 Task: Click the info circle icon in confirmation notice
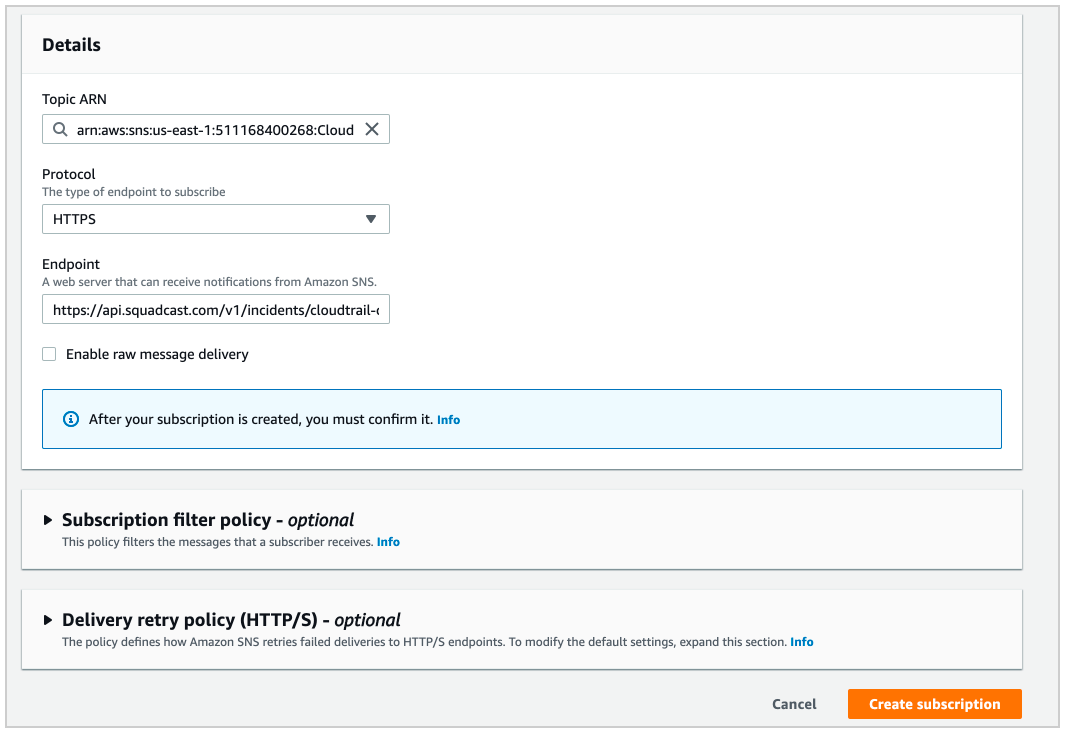point(71,419)
